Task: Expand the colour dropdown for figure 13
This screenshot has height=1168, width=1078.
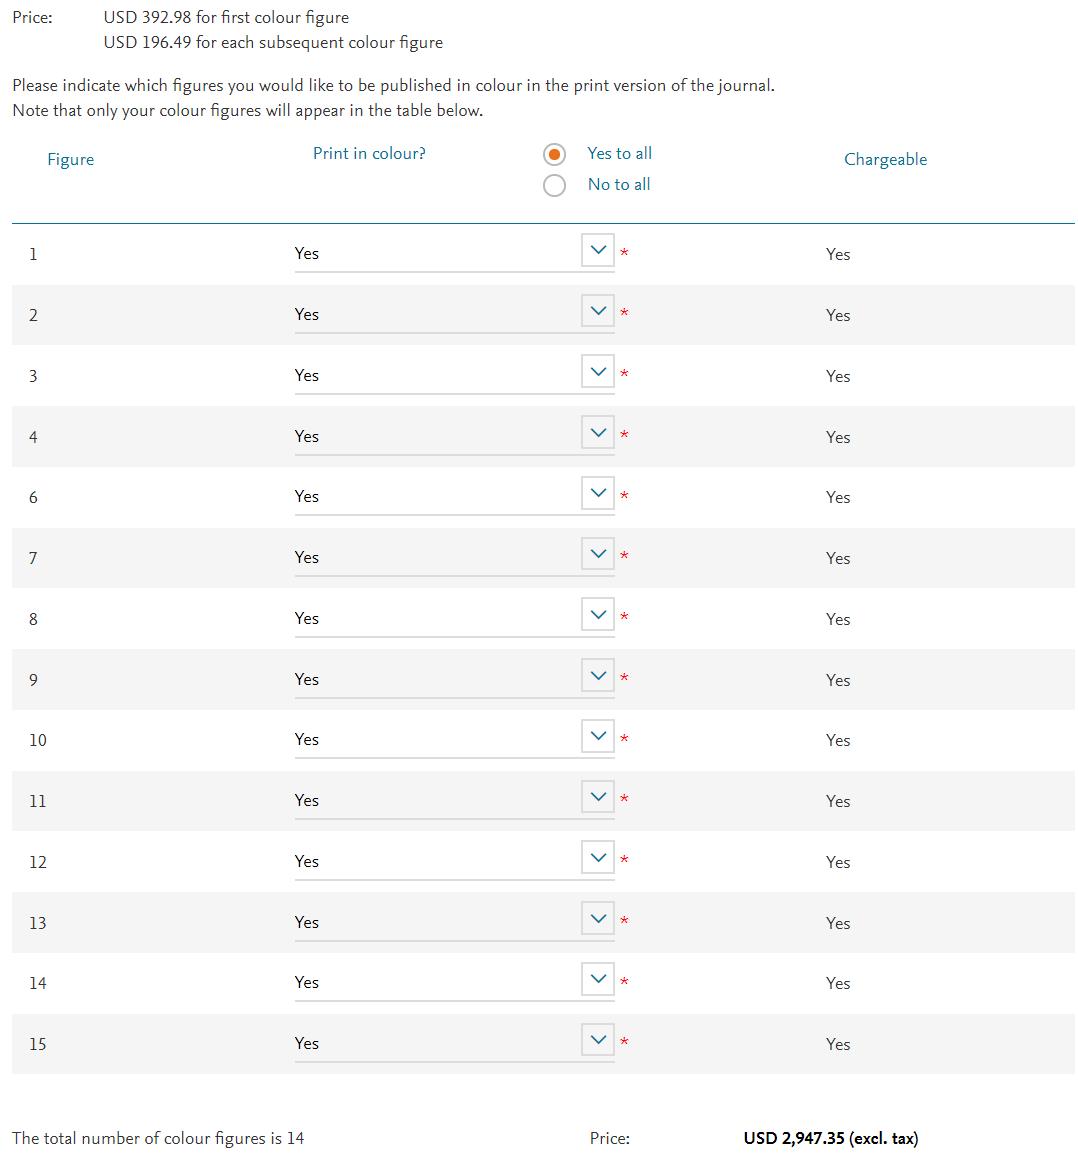Action: (598, 919)
